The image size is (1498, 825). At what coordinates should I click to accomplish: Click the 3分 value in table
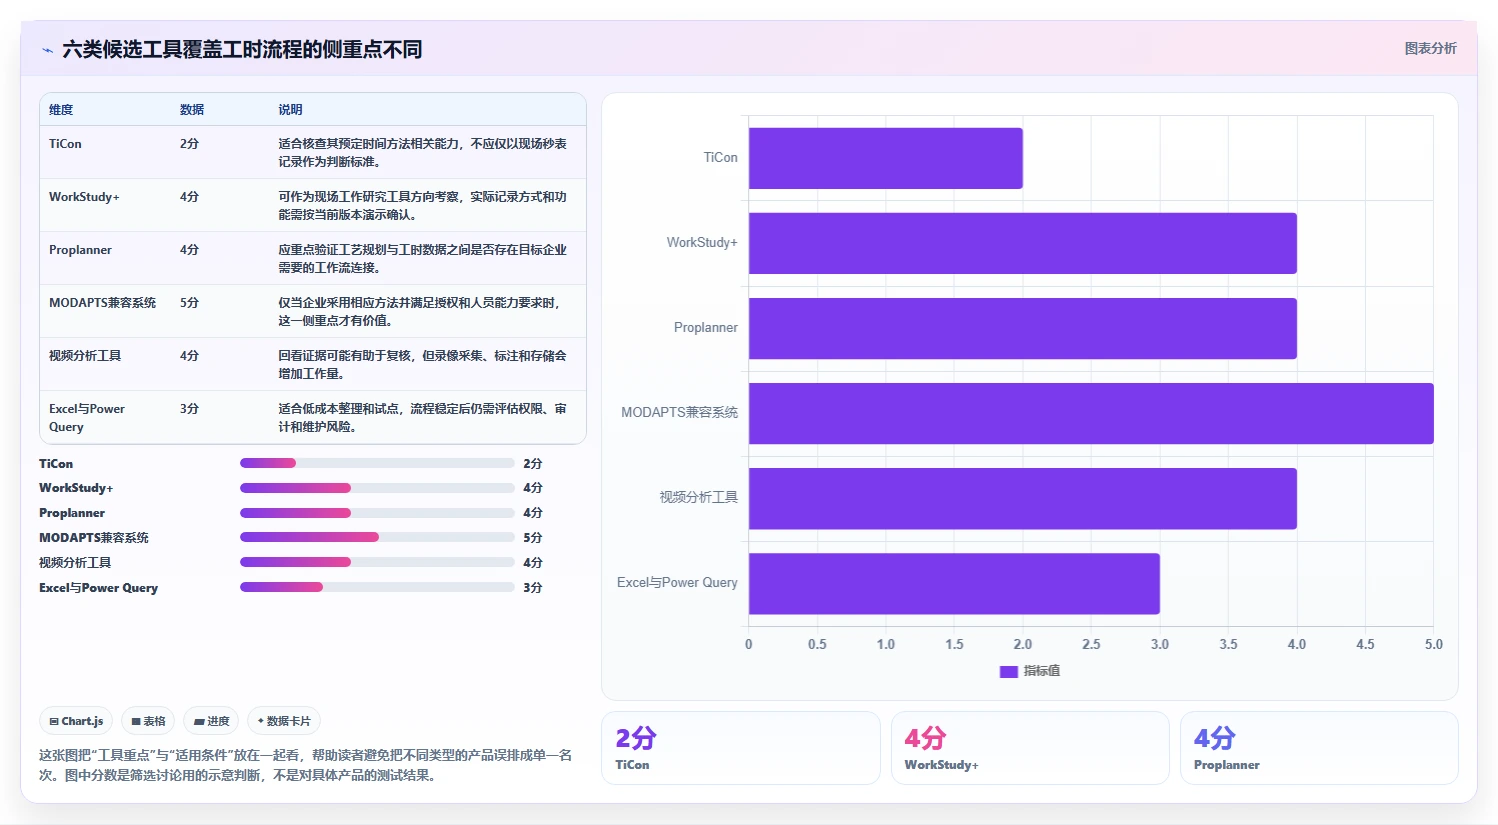click(x=189, y=409)
